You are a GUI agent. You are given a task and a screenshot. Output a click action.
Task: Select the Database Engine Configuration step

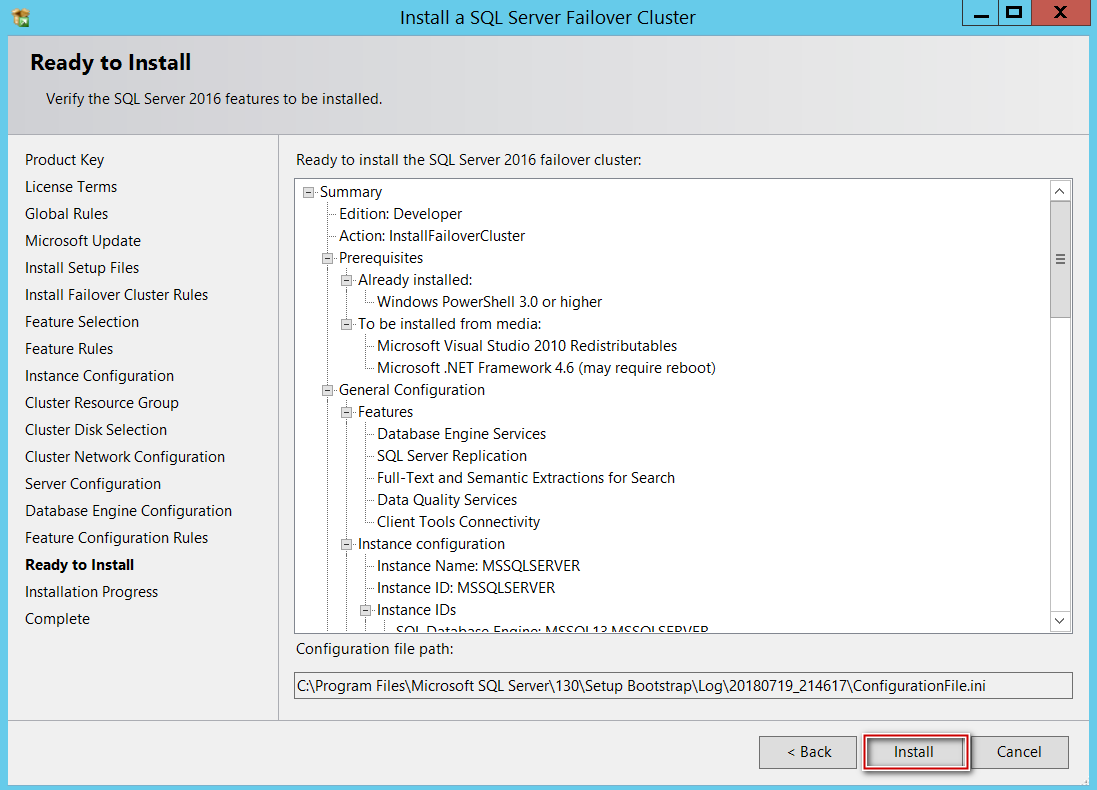128,511
